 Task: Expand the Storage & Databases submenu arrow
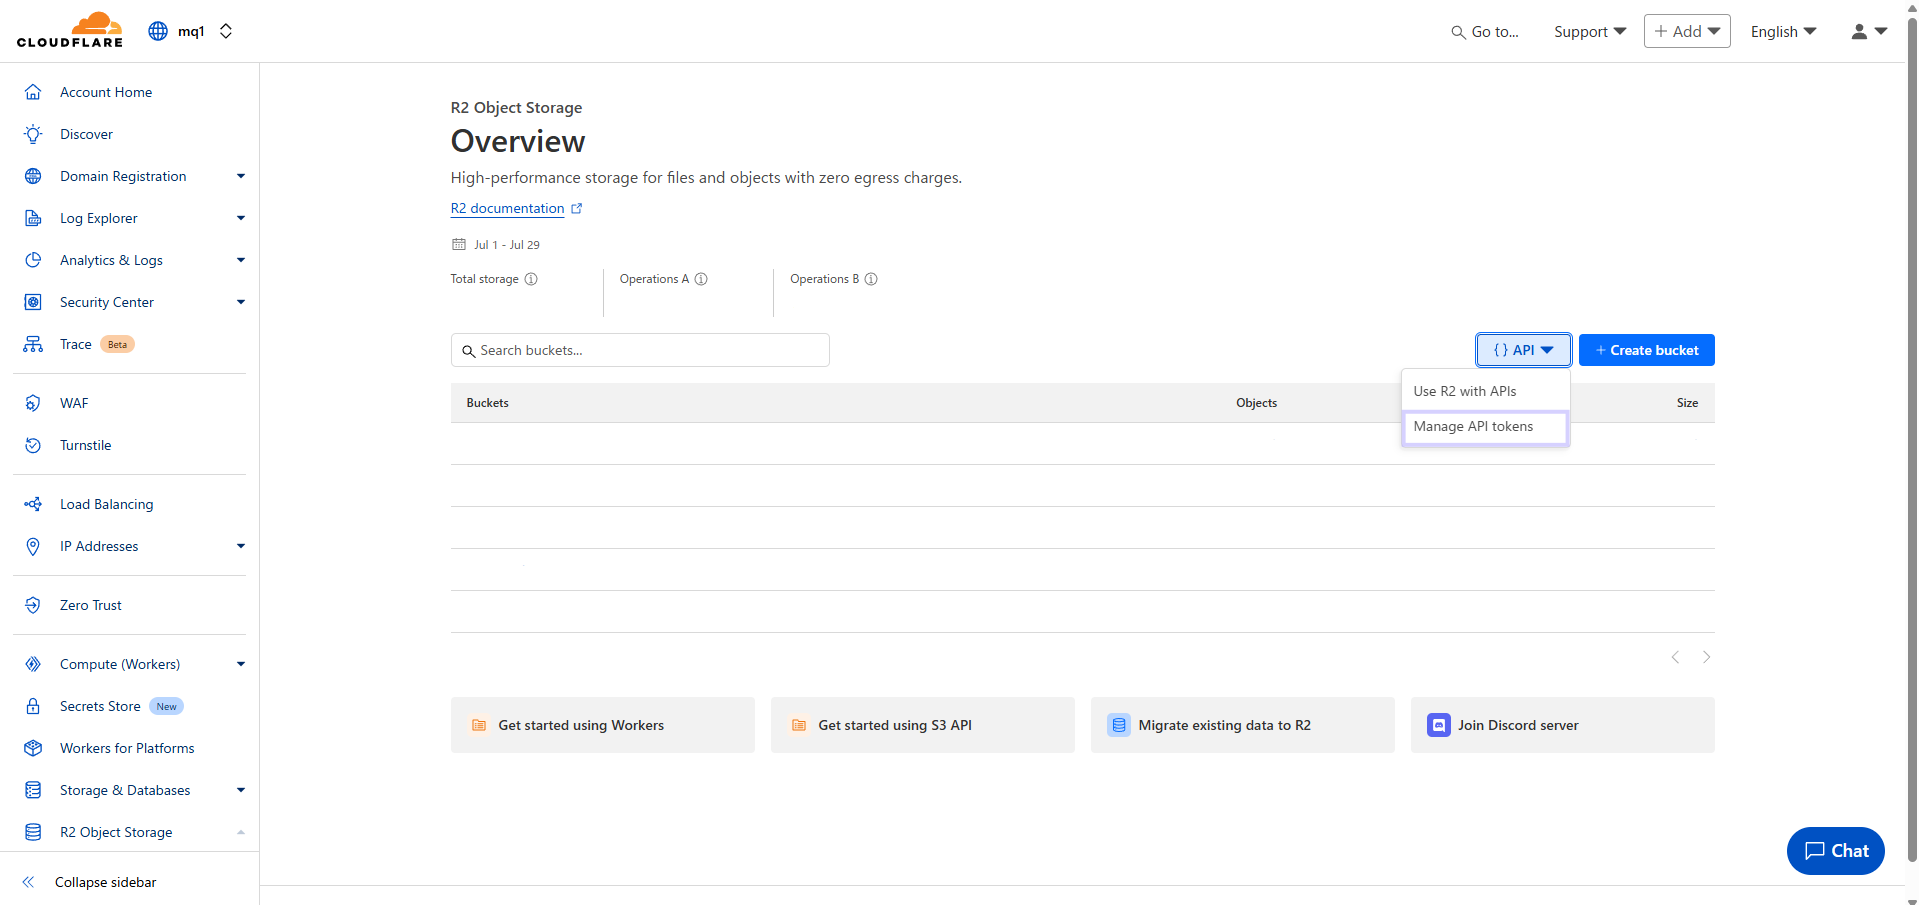(x=241, y=790)
